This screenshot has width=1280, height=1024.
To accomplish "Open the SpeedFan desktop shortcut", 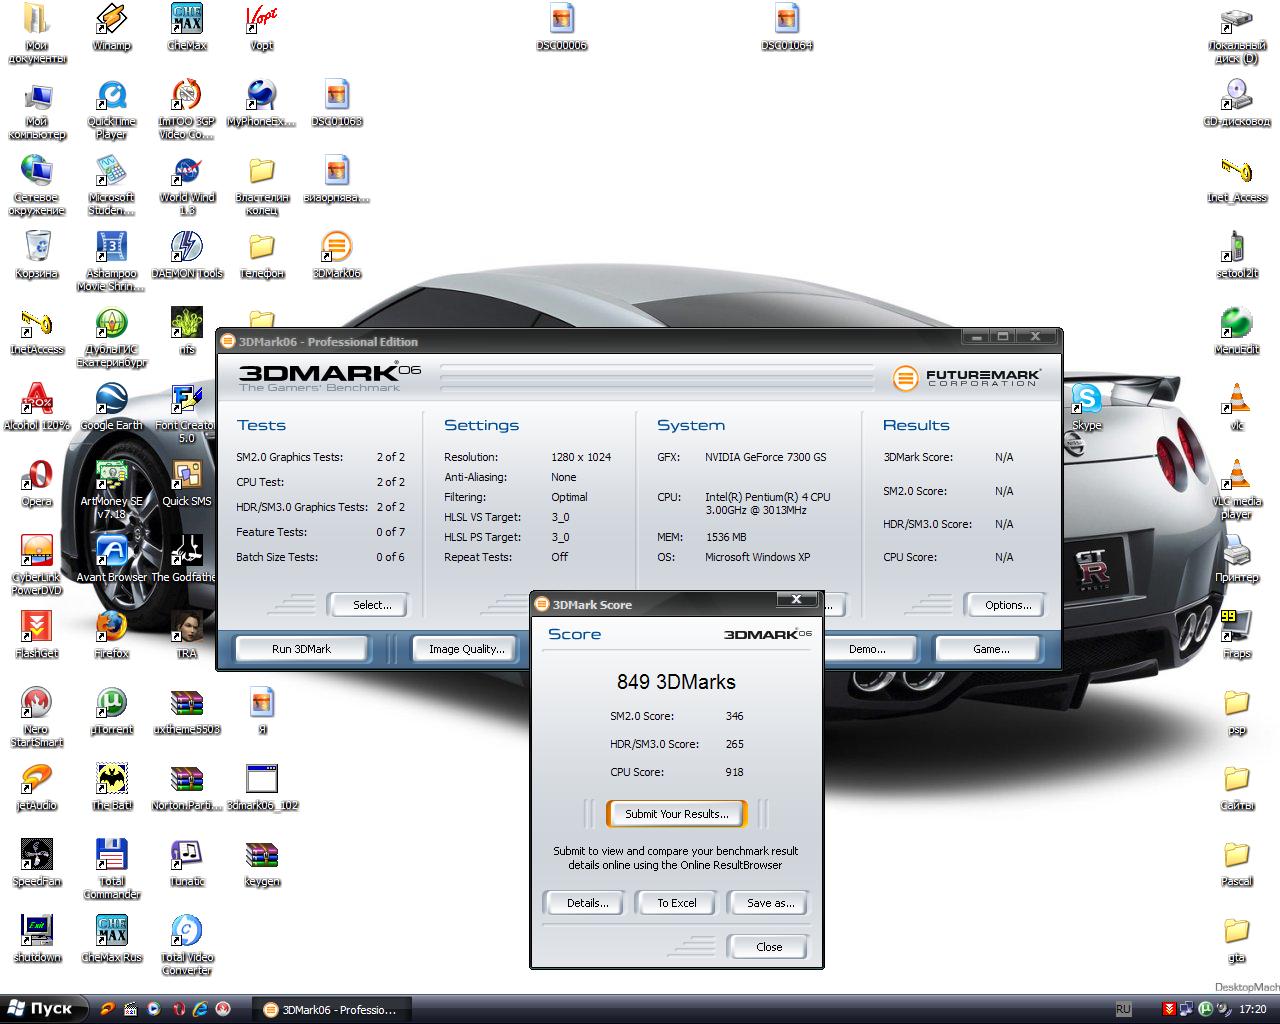I will pyautogui.click(x=37, y=862).
